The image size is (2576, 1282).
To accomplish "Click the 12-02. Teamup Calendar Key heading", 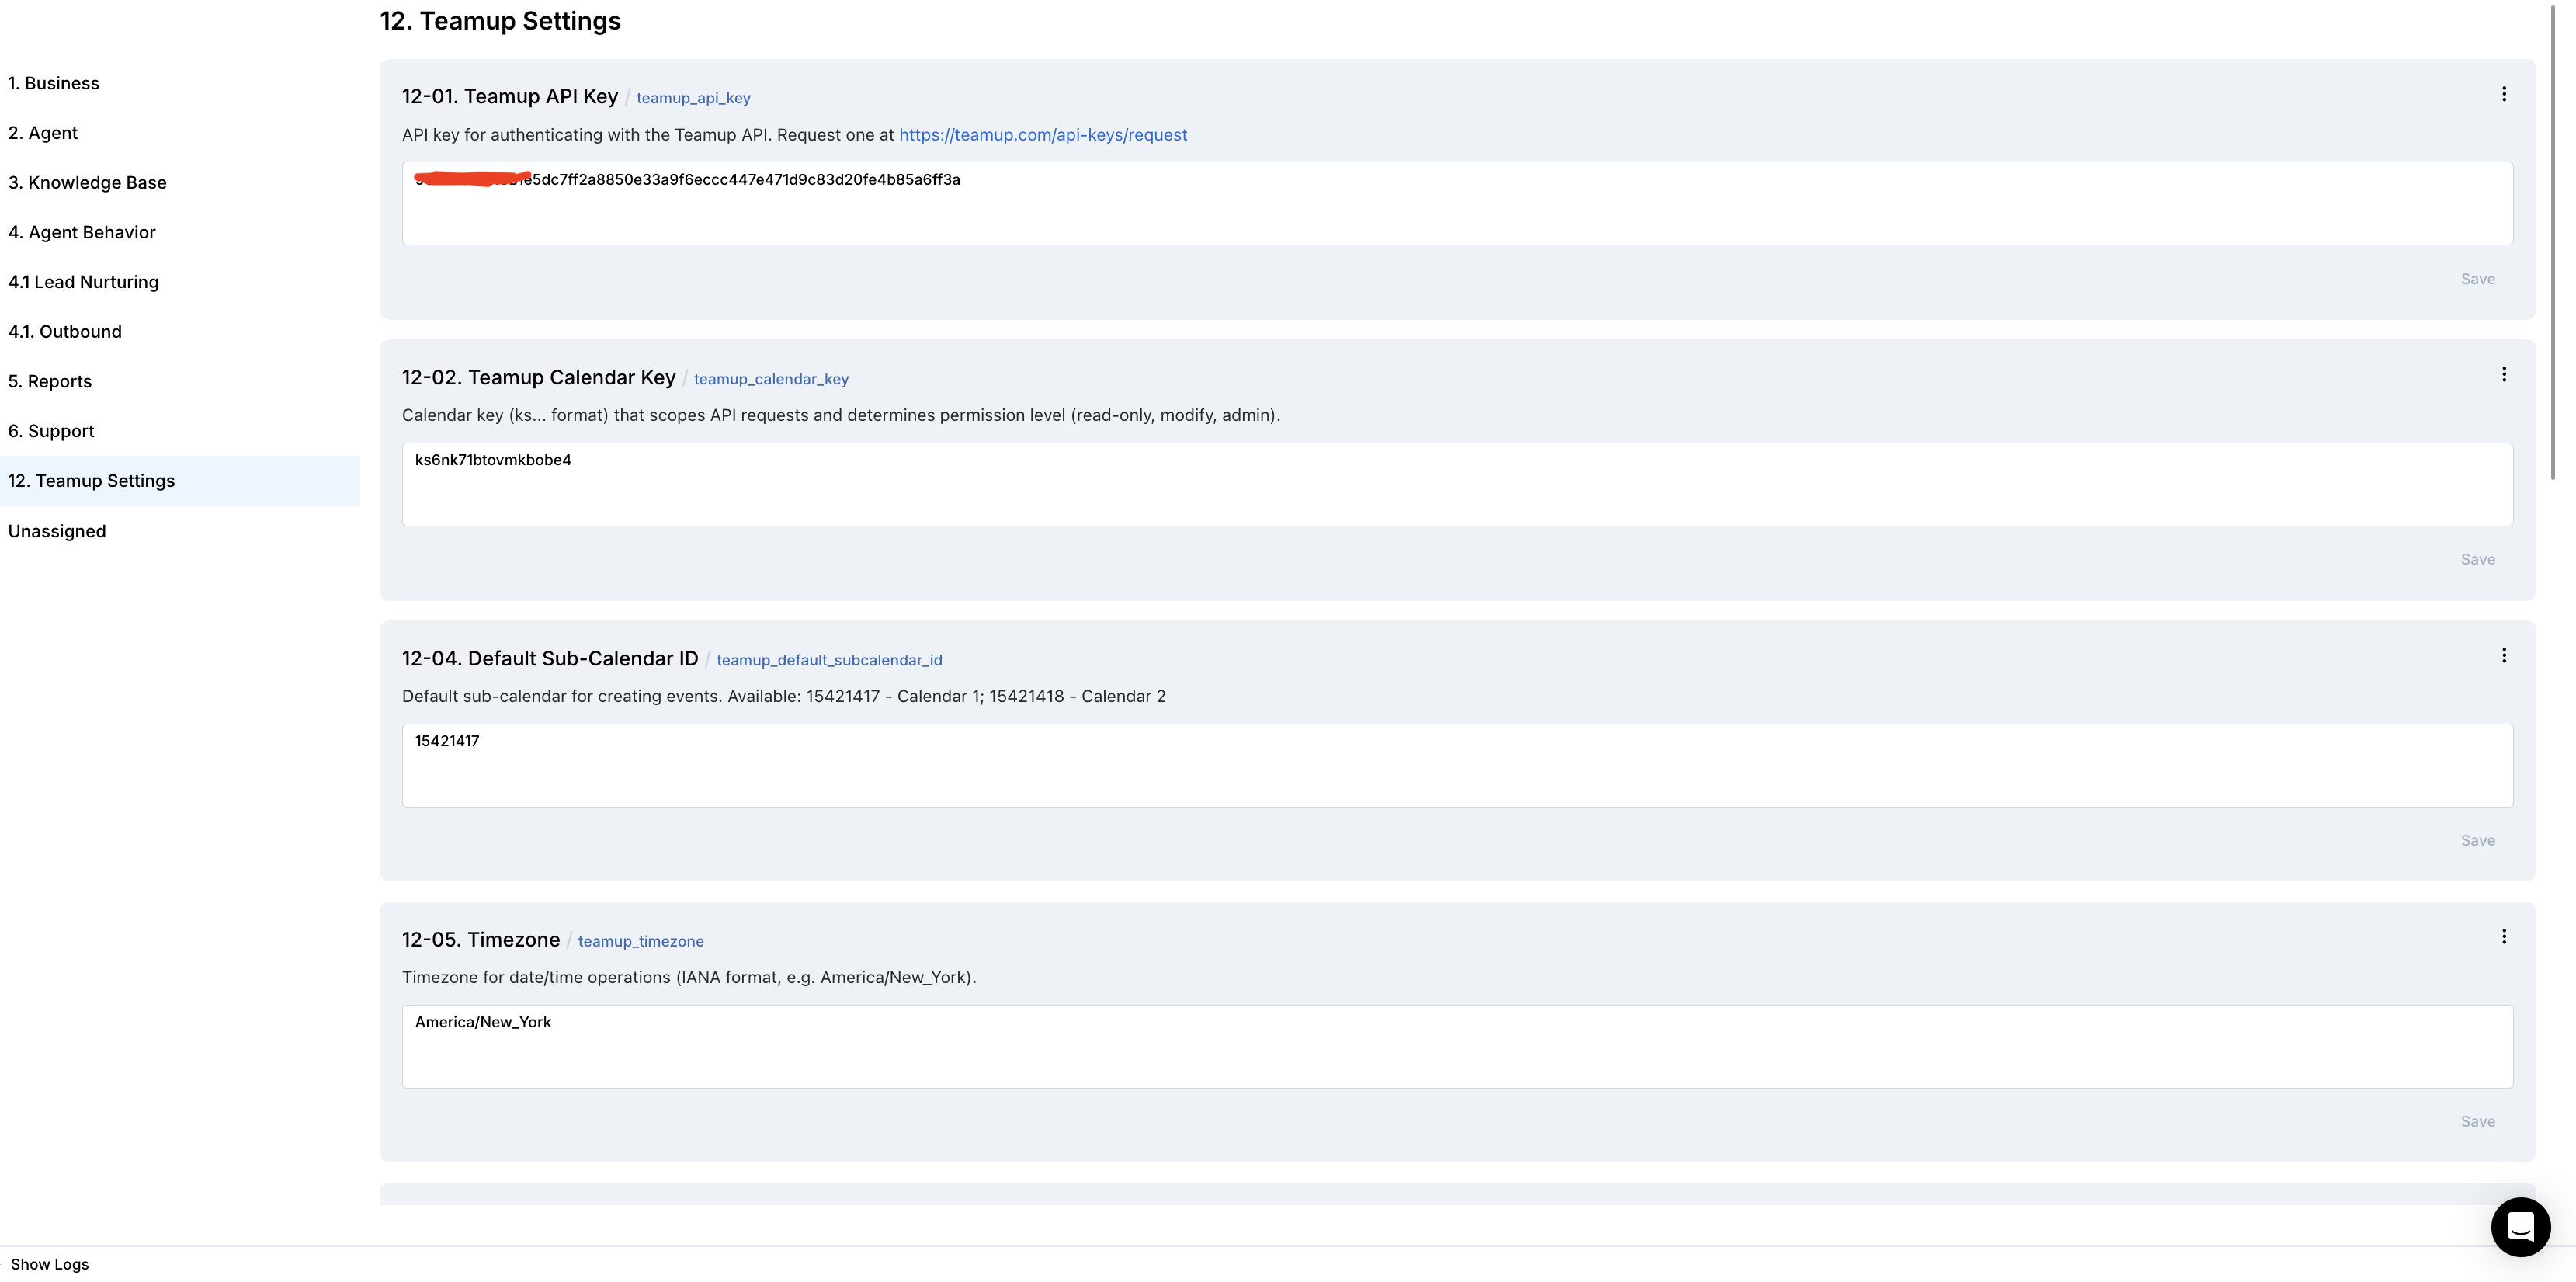I will (539, 377).
